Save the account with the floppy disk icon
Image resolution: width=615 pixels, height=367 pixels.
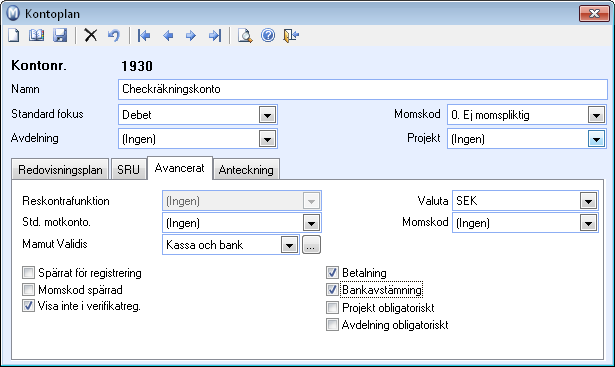(x=60, y=36)
